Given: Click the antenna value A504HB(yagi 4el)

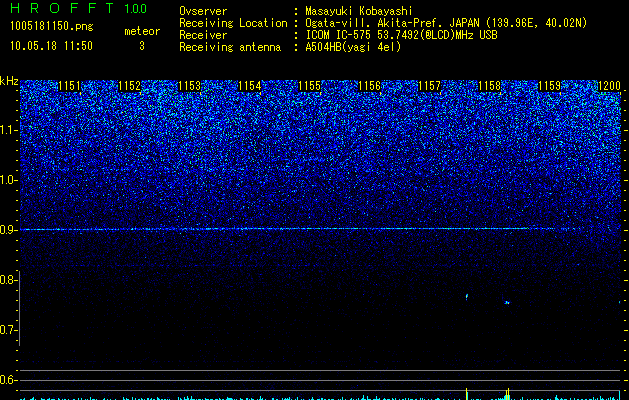Looking at the screenshot, I should (353, 47).
